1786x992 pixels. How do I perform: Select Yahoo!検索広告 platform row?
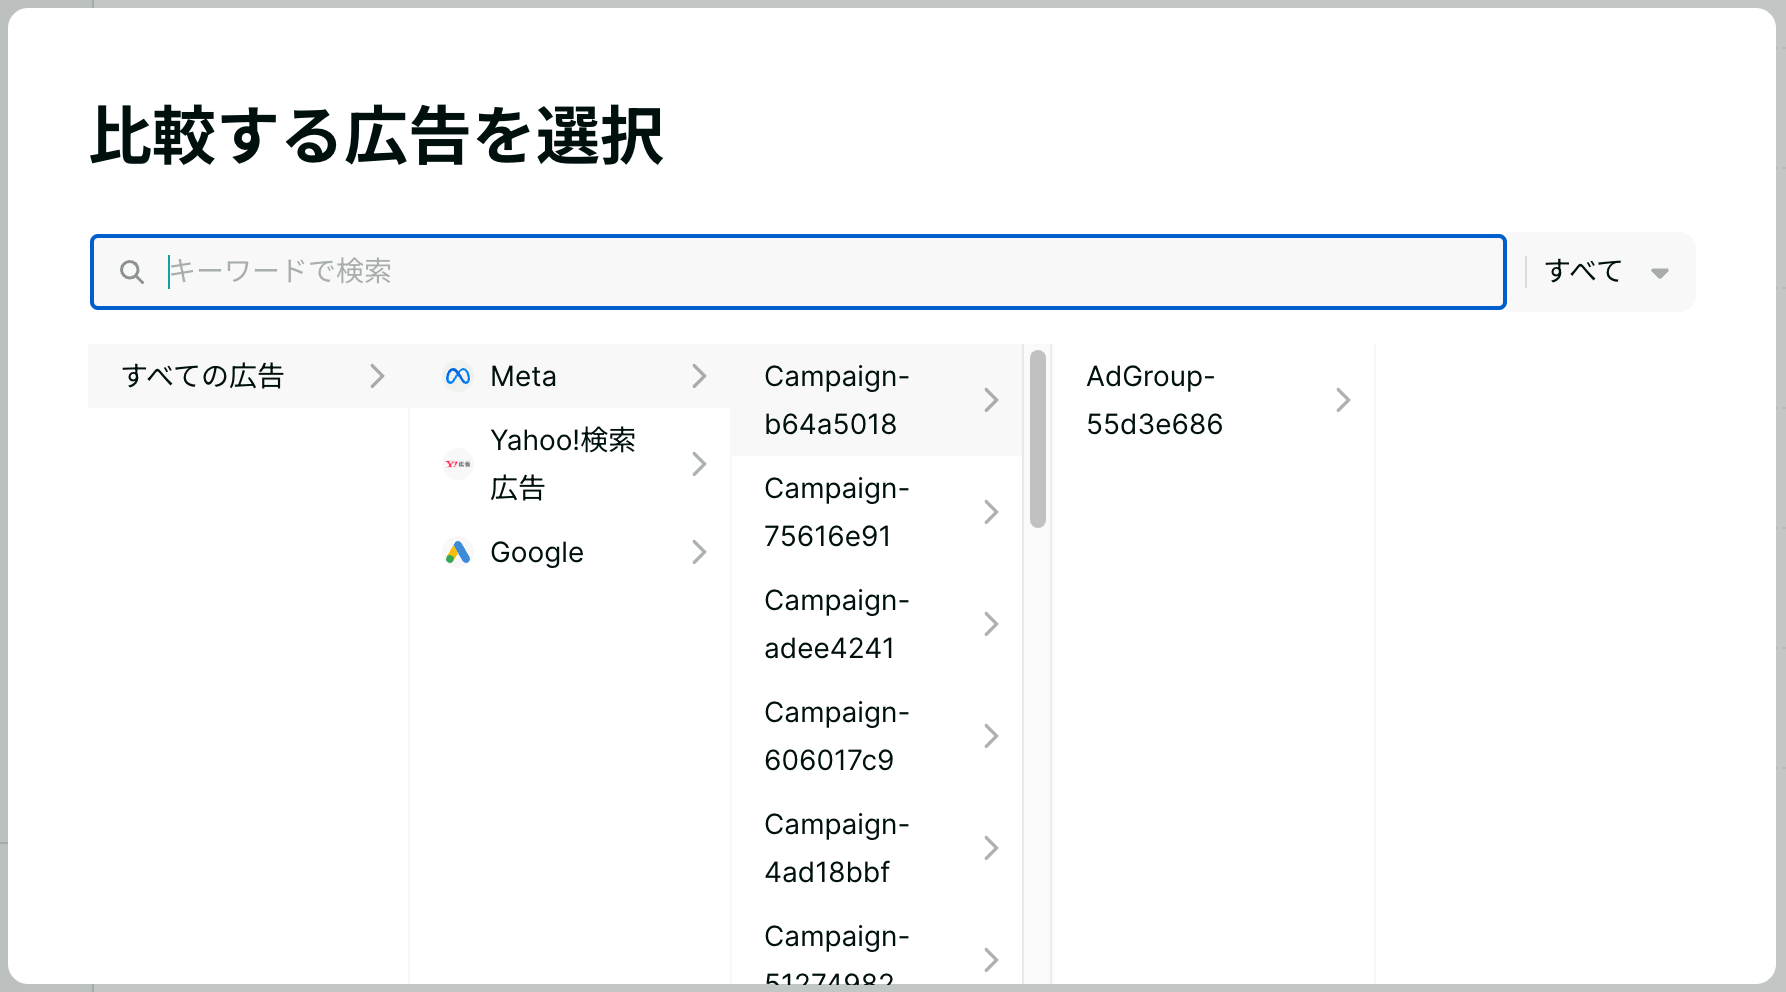570,464
